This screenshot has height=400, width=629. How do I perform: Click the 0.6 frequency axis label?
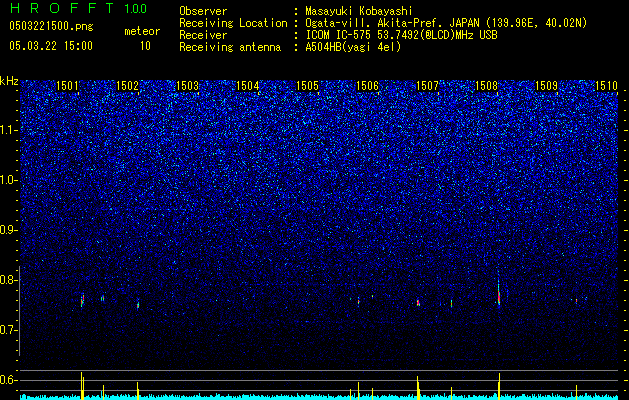click(x=8, y=380)
